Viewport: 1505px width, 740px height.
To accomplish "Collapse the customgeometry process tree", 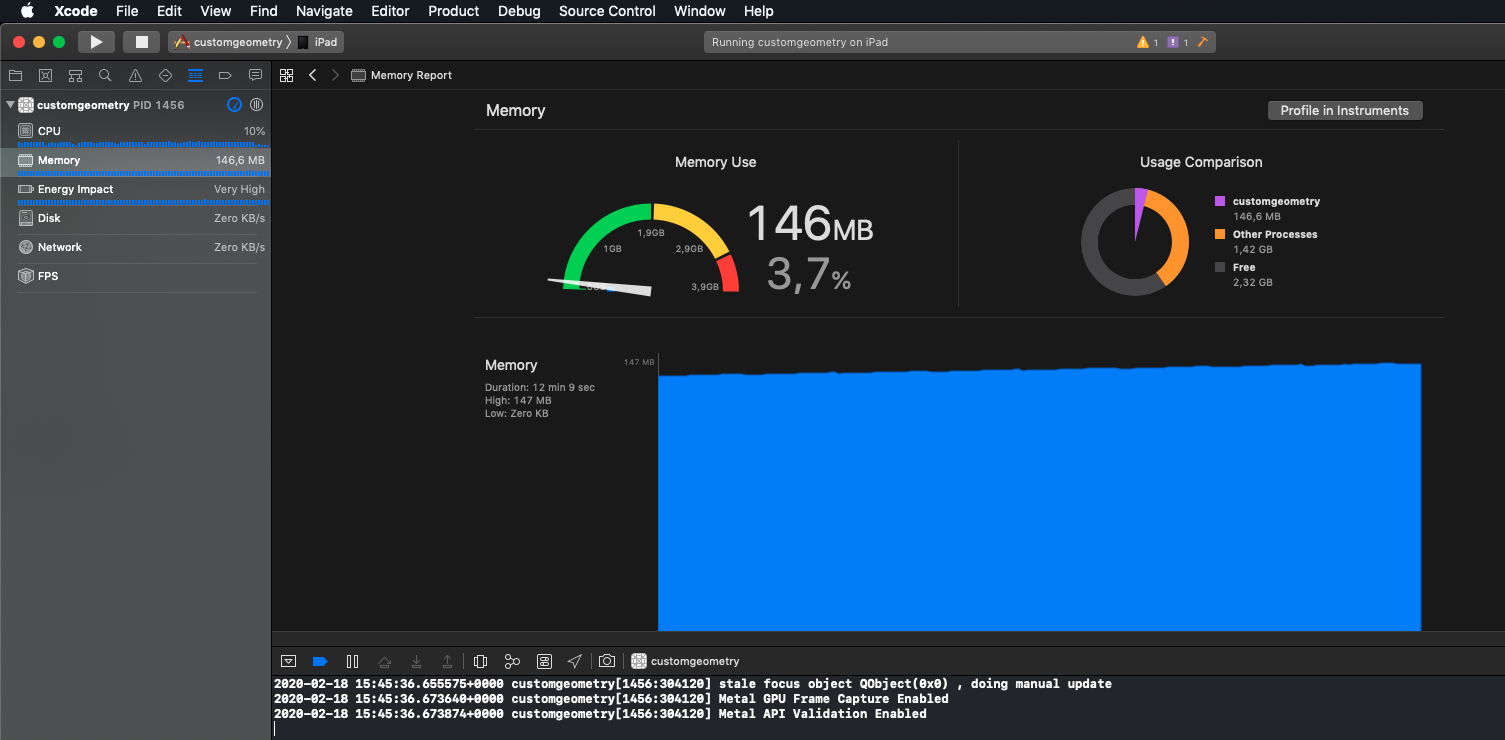I will [10, 104].
